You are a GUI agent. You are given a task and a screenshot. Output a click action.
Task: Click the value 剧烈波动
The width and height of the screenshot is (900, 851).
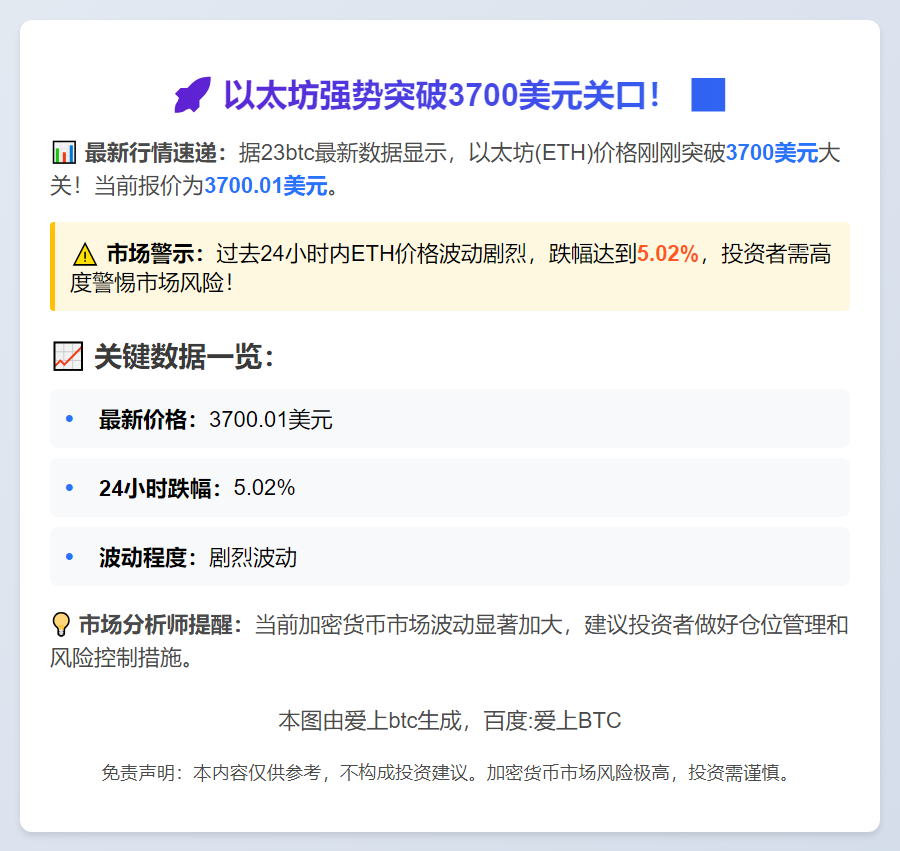[253, 557]
